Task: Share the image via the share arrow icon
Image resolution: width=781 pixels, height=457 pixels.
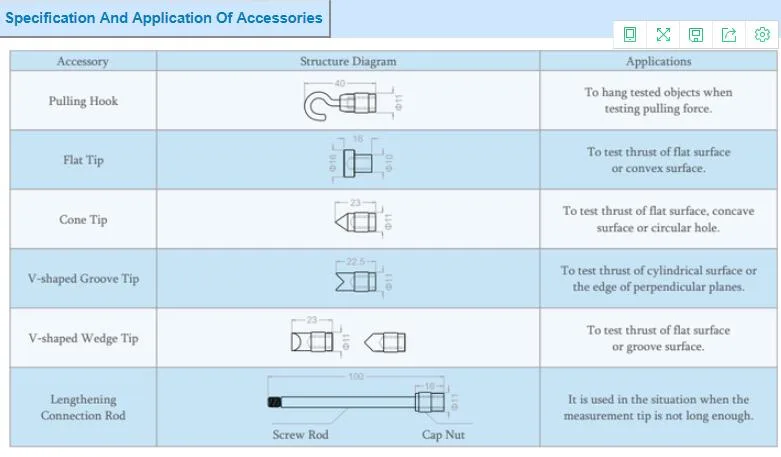Action: coord(729,35)
